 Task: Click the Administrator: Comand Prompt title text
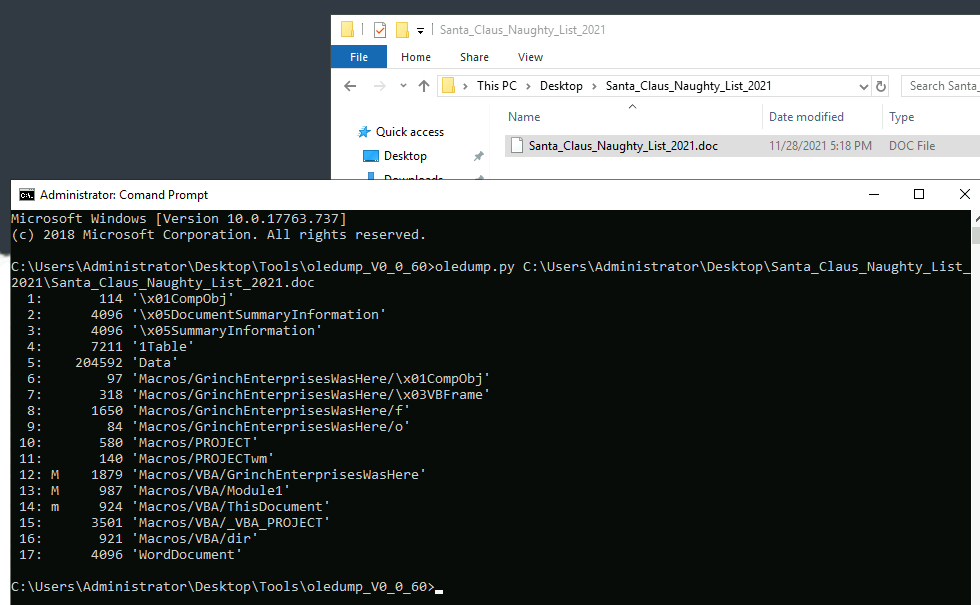(x=124, y=195)
